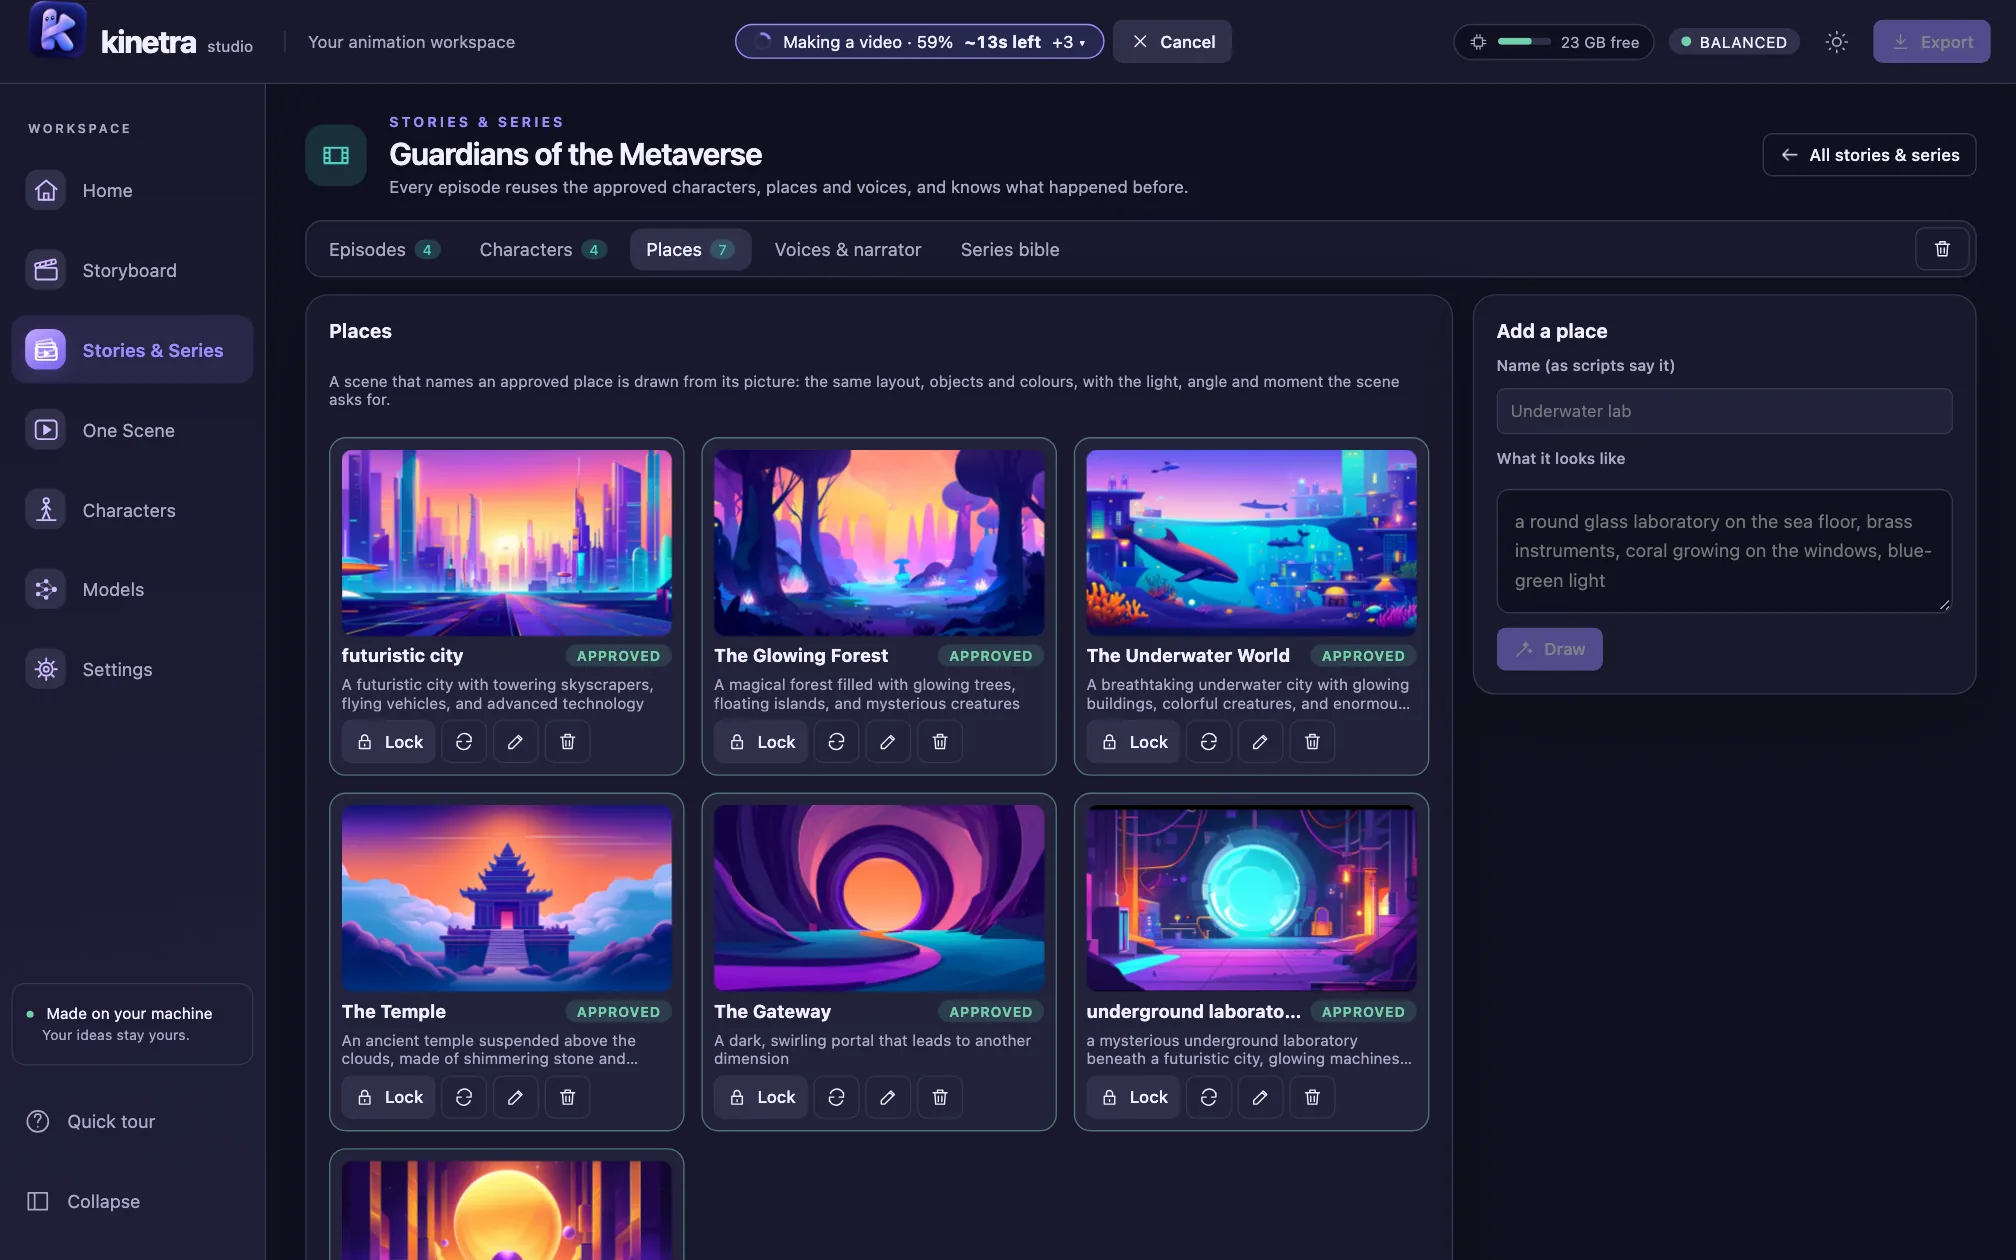Edit The Underwater World place
The height and width of the screenshot is (1260, 2016).
click(1260, 742)
